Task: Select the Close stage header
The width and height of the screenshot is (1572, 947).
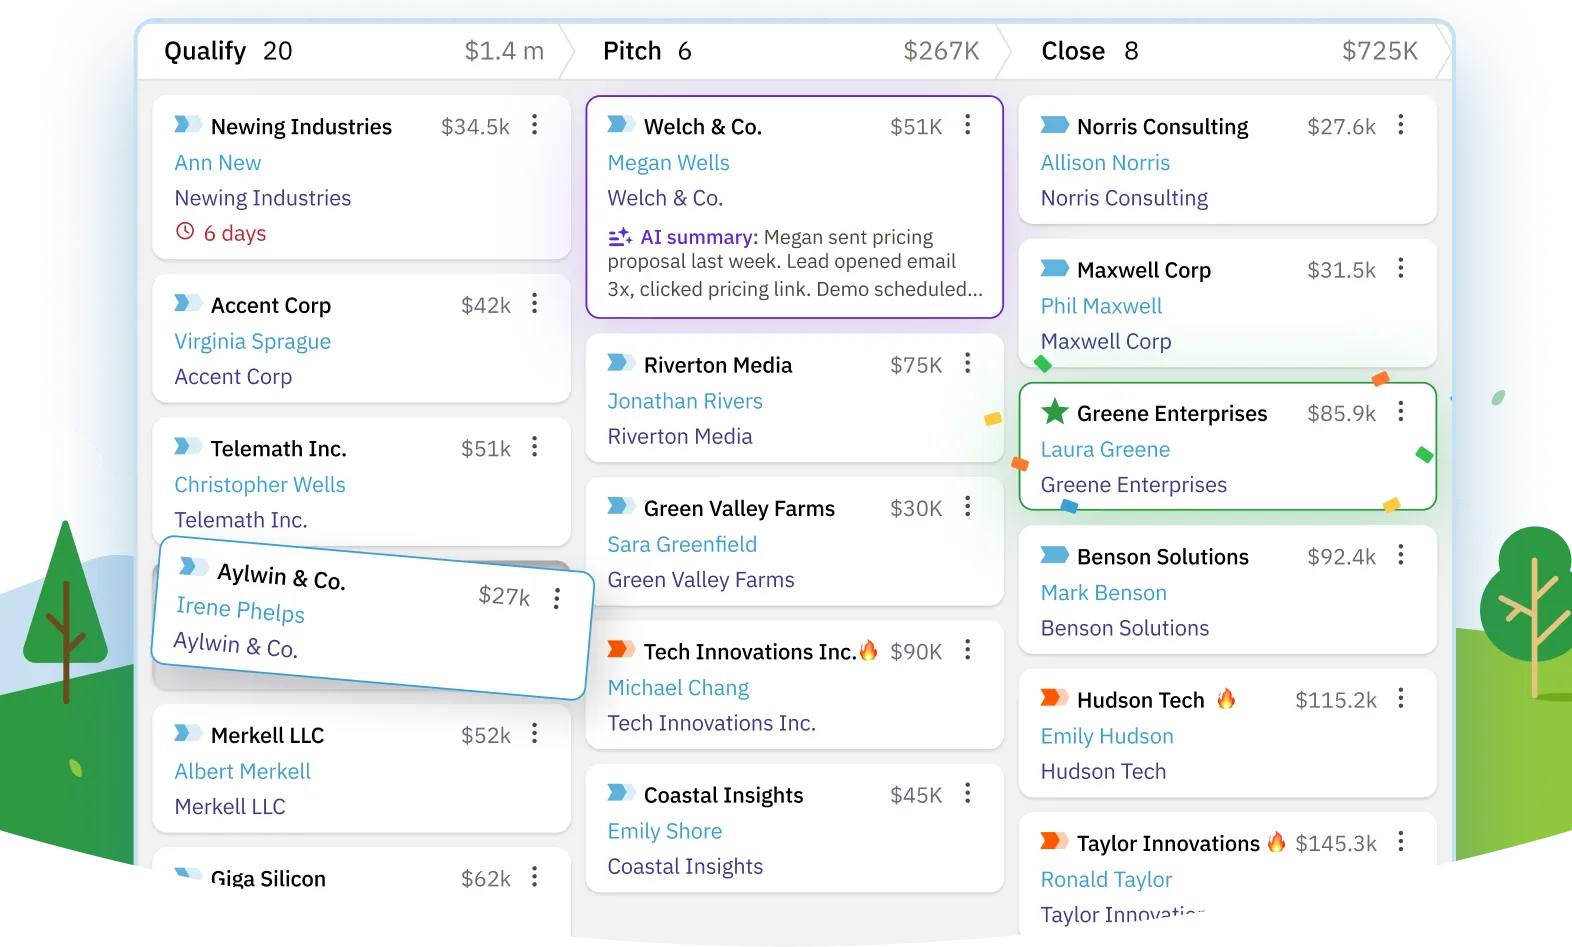Action: pyautogui.click(x=1073, y=51)
